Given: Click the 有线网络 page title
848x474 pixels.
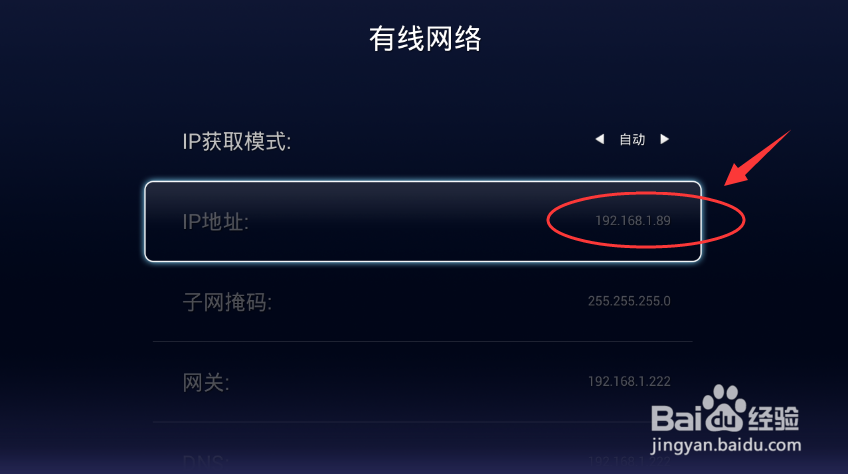Looking at the screenshot, I should coord(425,39).
